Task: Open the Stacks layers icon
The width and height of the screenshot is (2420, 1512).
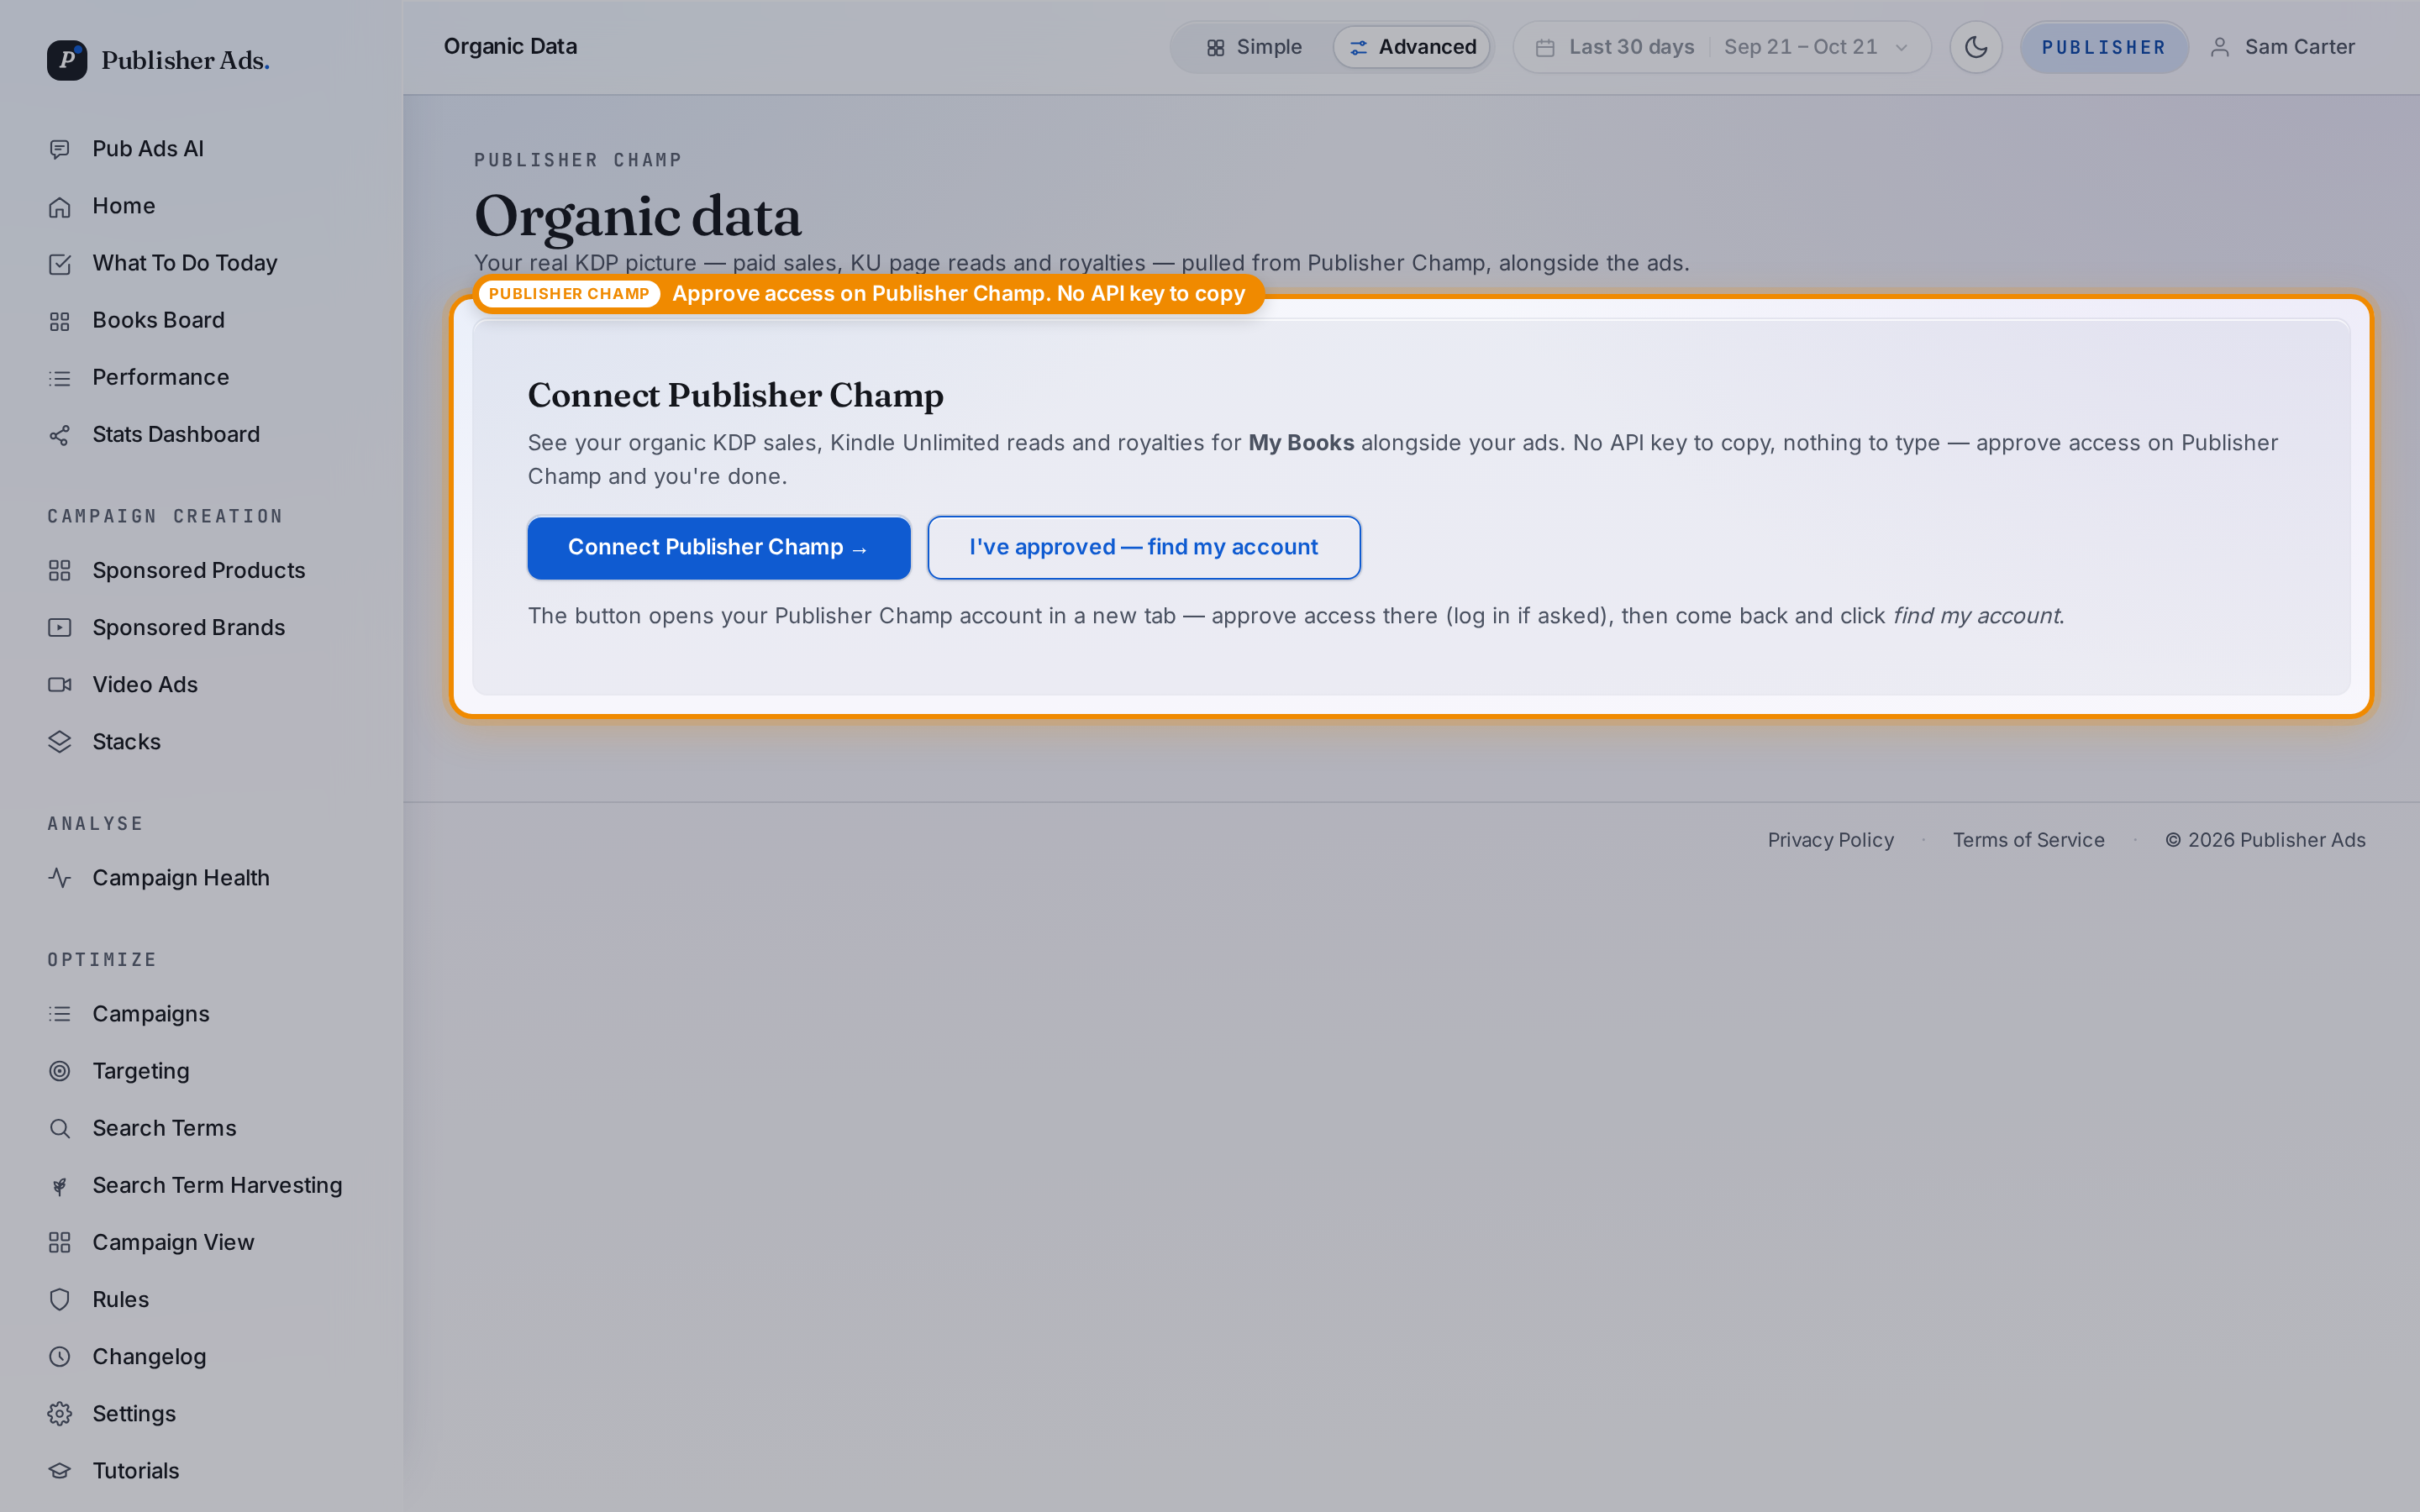Action: tap(60, 742)
